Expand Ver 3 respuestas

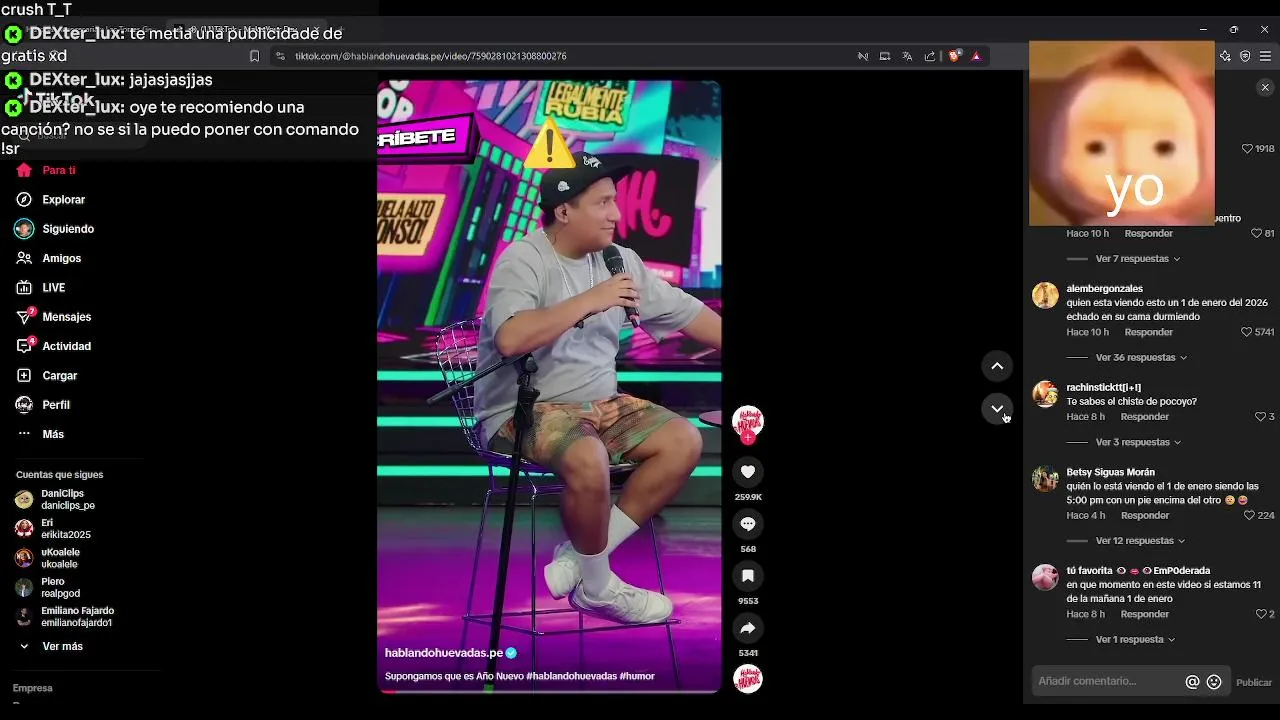tap(1139, 442)
